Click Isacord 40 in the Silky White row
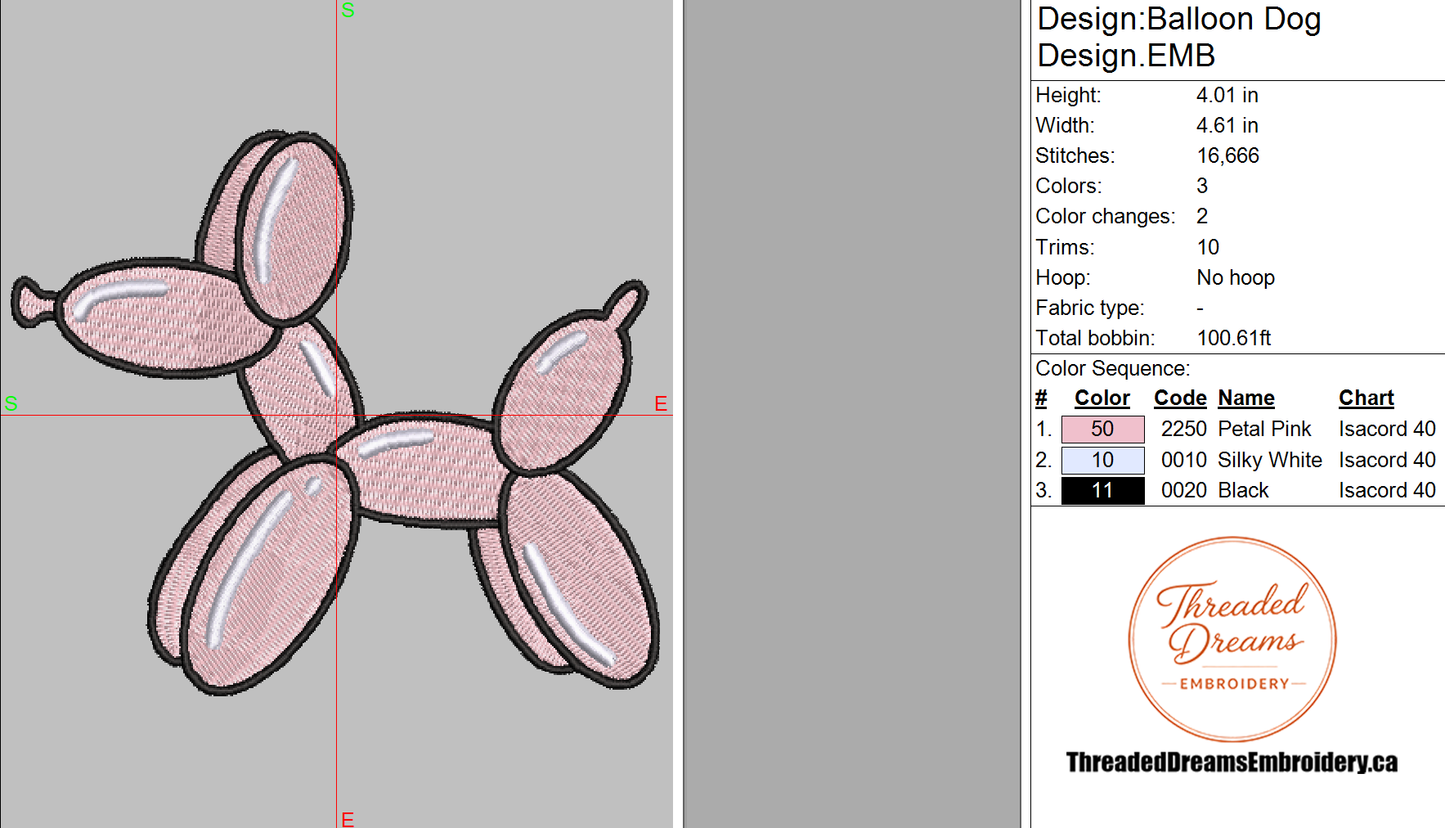This screenshot has height=828, width=1445. click(x=1387, y=460)
